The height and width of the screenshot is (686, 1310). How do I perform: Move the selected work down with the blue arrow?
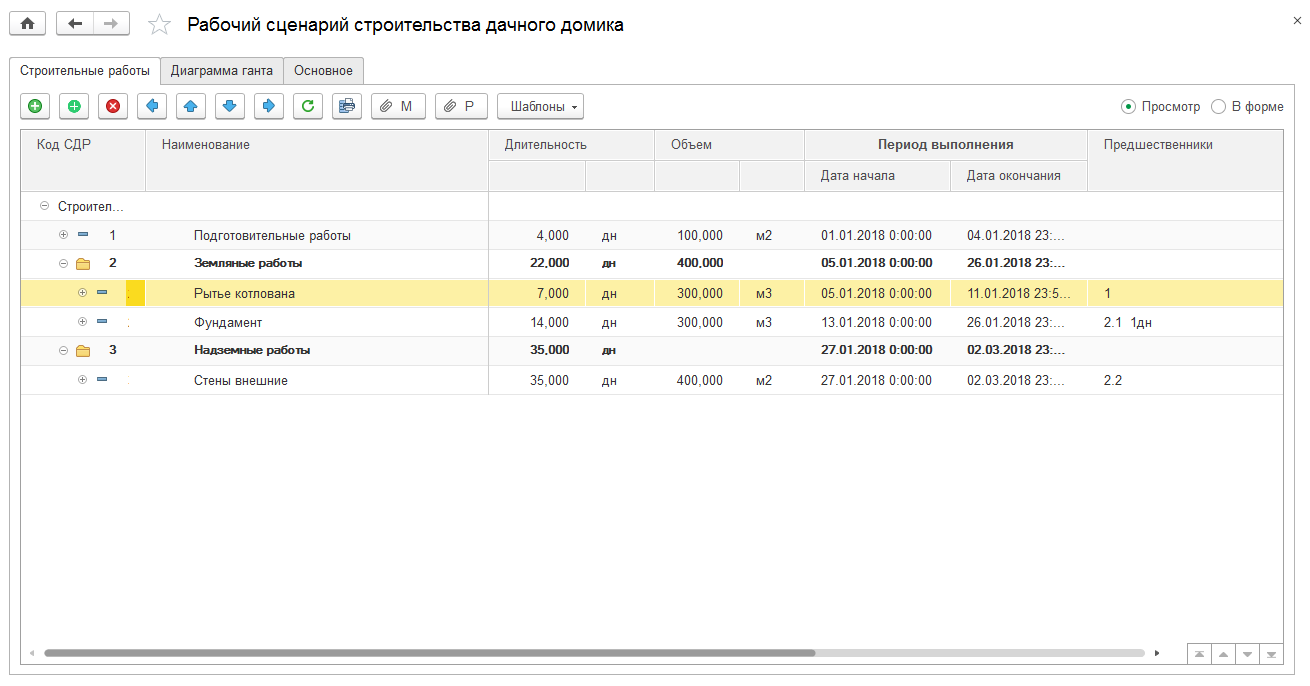point(230,106)
